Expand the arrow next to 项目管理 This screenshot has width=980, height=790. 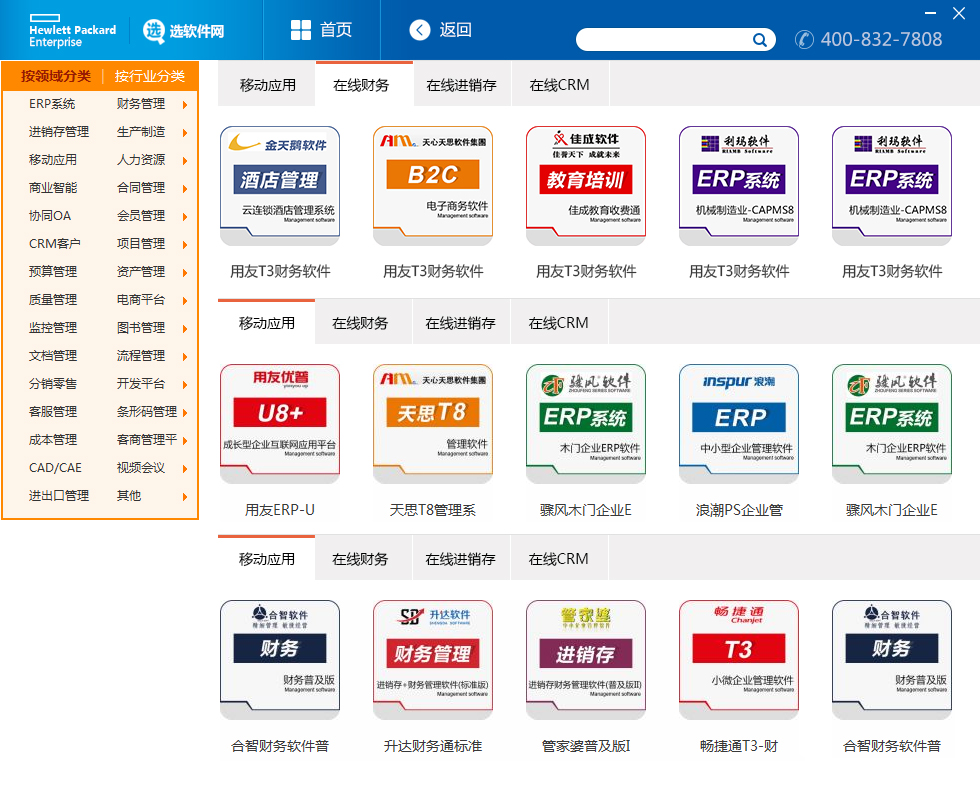(x=185, y=244)
